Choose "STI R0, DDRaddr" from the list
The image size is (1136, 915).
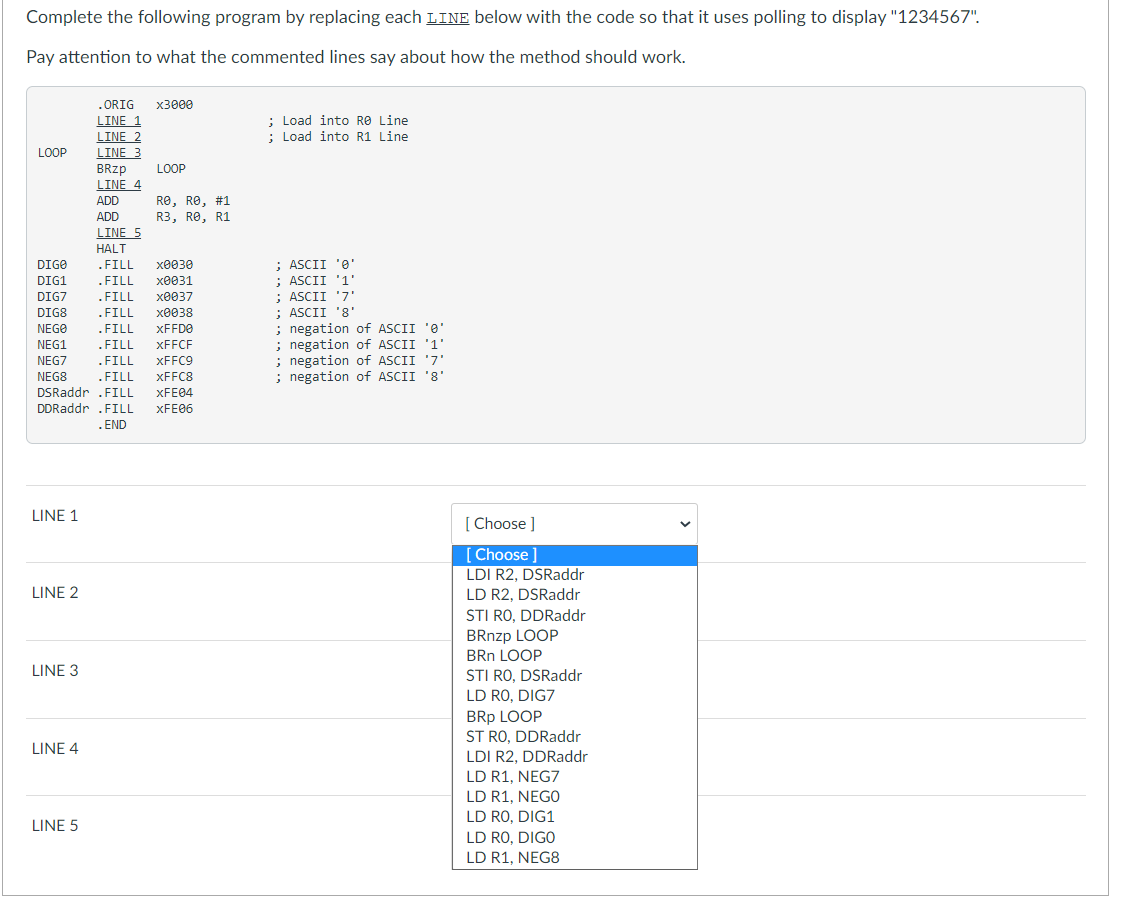[x=525, y=615]
